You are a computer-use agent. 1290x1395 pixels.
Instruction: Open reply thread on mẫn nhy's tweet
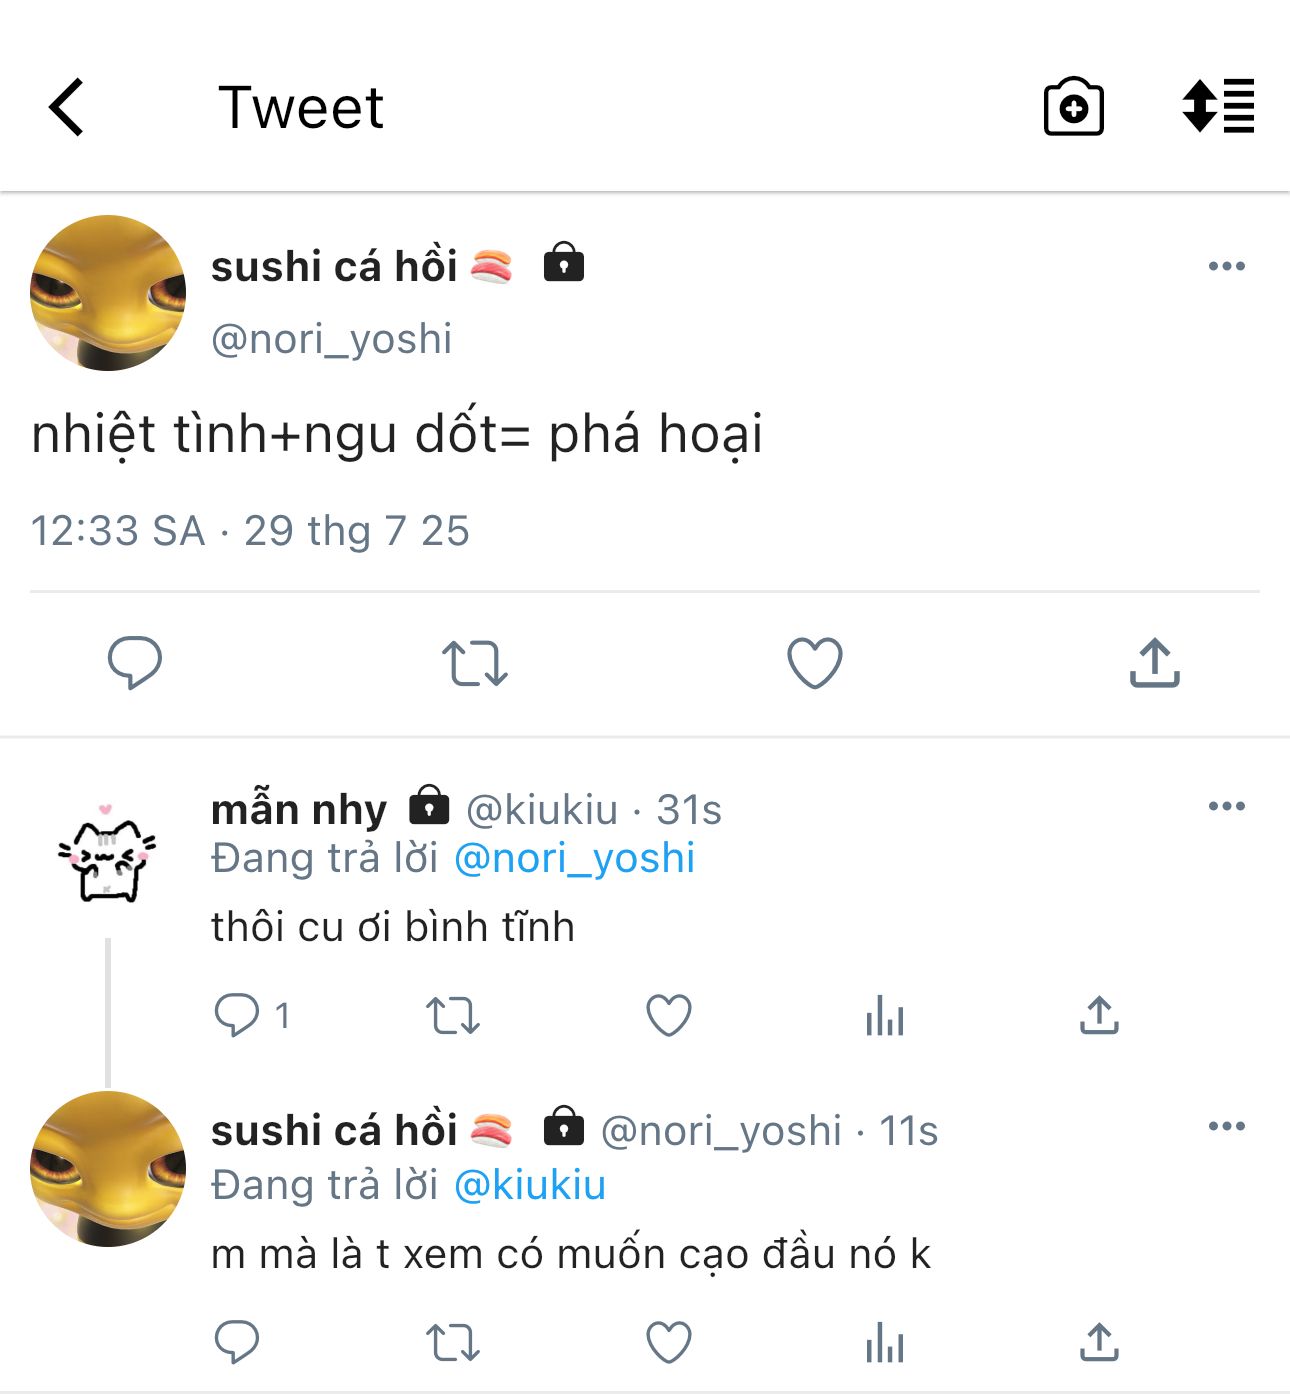(x=237, y=1015)
